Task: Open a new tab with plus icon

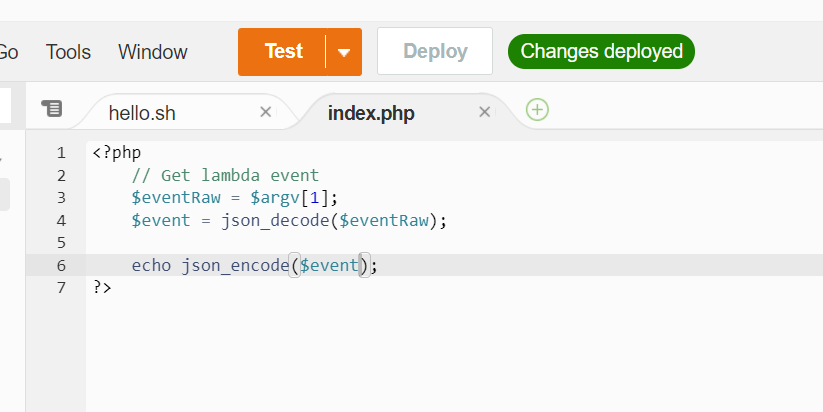Action: [537, 110]
